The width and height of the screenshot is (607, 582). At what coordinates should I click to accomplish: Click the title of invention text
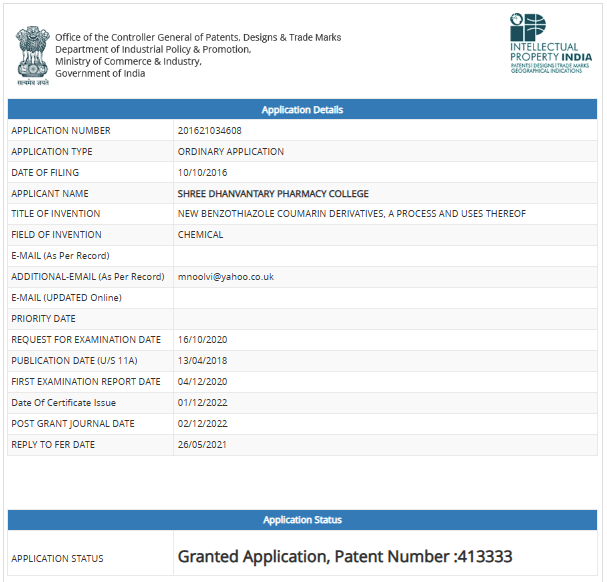coord(352,214)
